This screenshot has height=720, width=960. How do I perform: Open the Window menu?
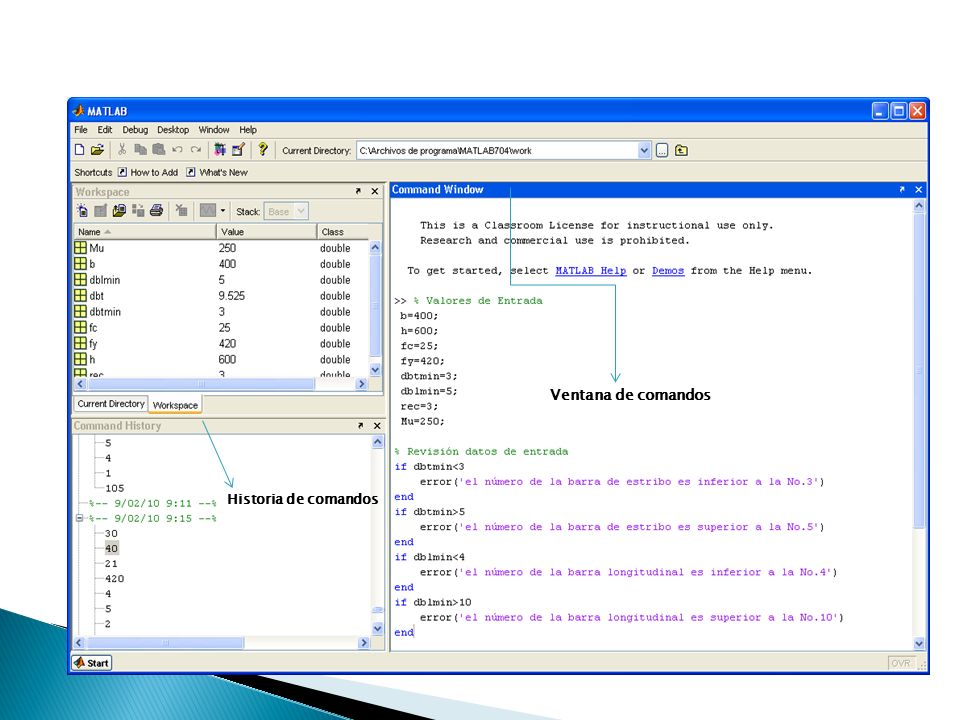click(x=214, y=130)
